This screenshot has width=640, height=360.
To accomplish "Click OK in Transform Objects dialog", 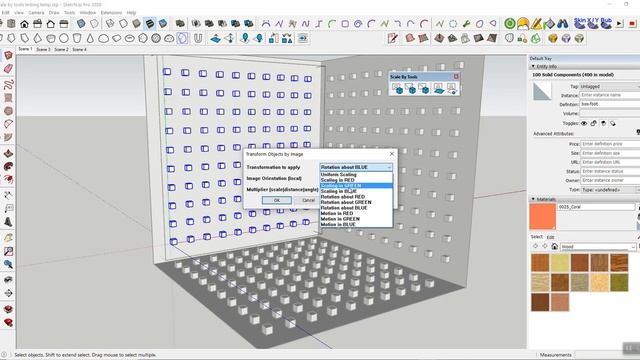I will pos(277,200).
